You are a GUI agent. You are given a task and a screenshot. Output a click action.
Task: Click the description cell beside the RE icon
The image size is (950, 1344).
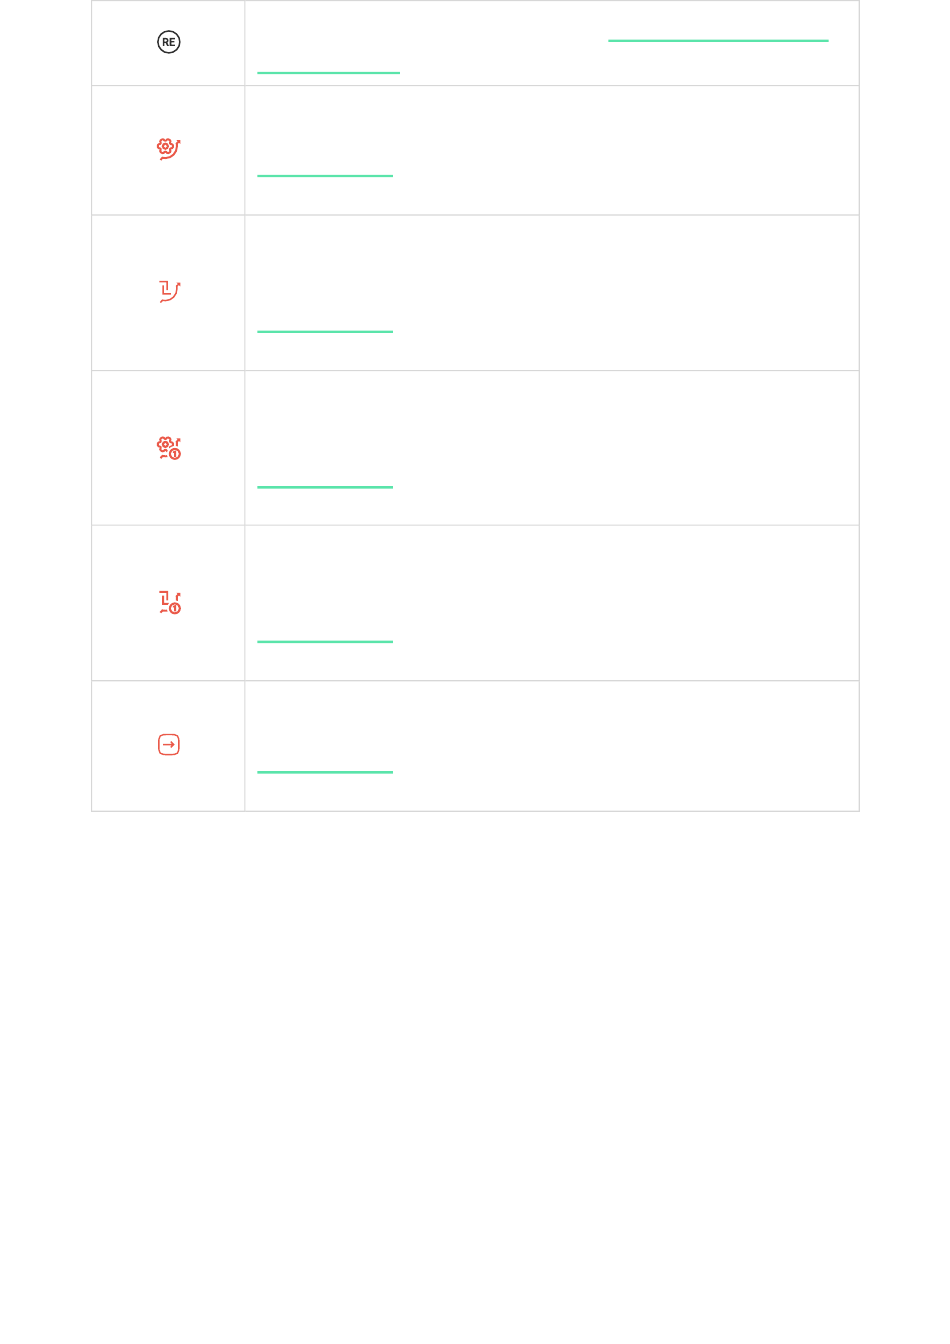552,43
